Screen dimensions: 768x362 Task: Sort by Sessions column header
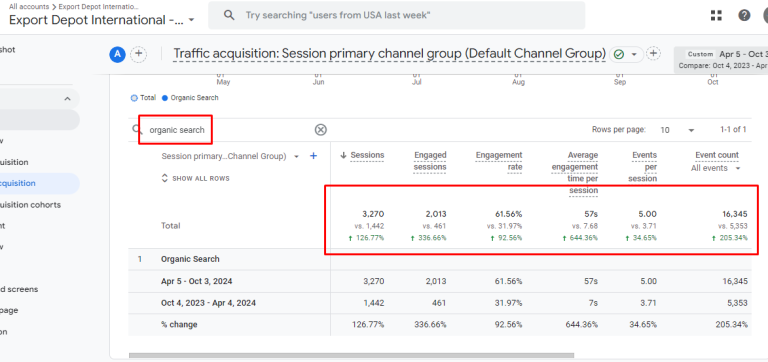[362, 155]
